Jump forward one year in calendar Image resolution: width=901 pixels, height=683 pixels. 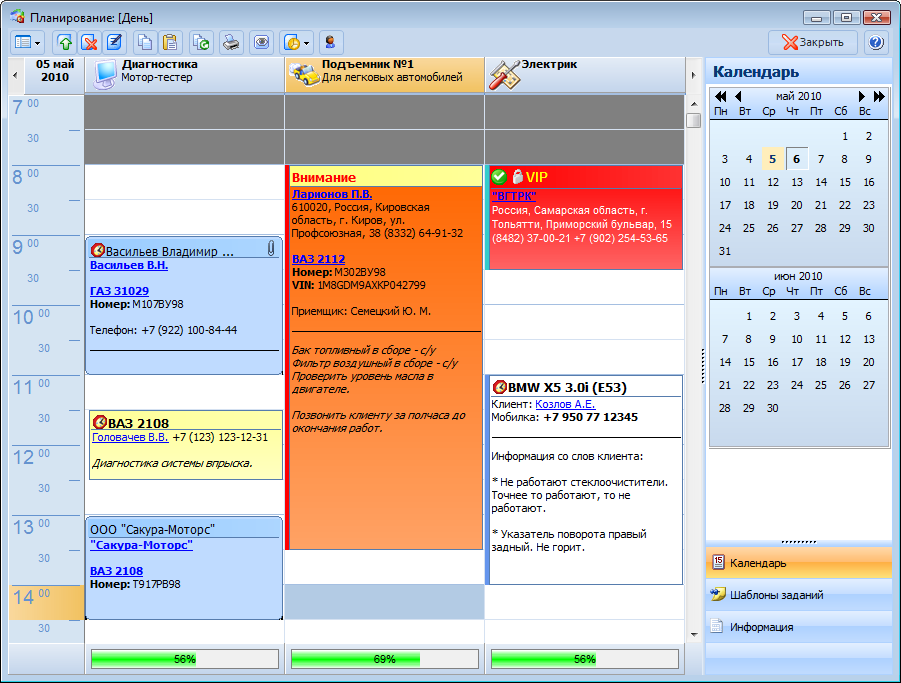point(879,97)
